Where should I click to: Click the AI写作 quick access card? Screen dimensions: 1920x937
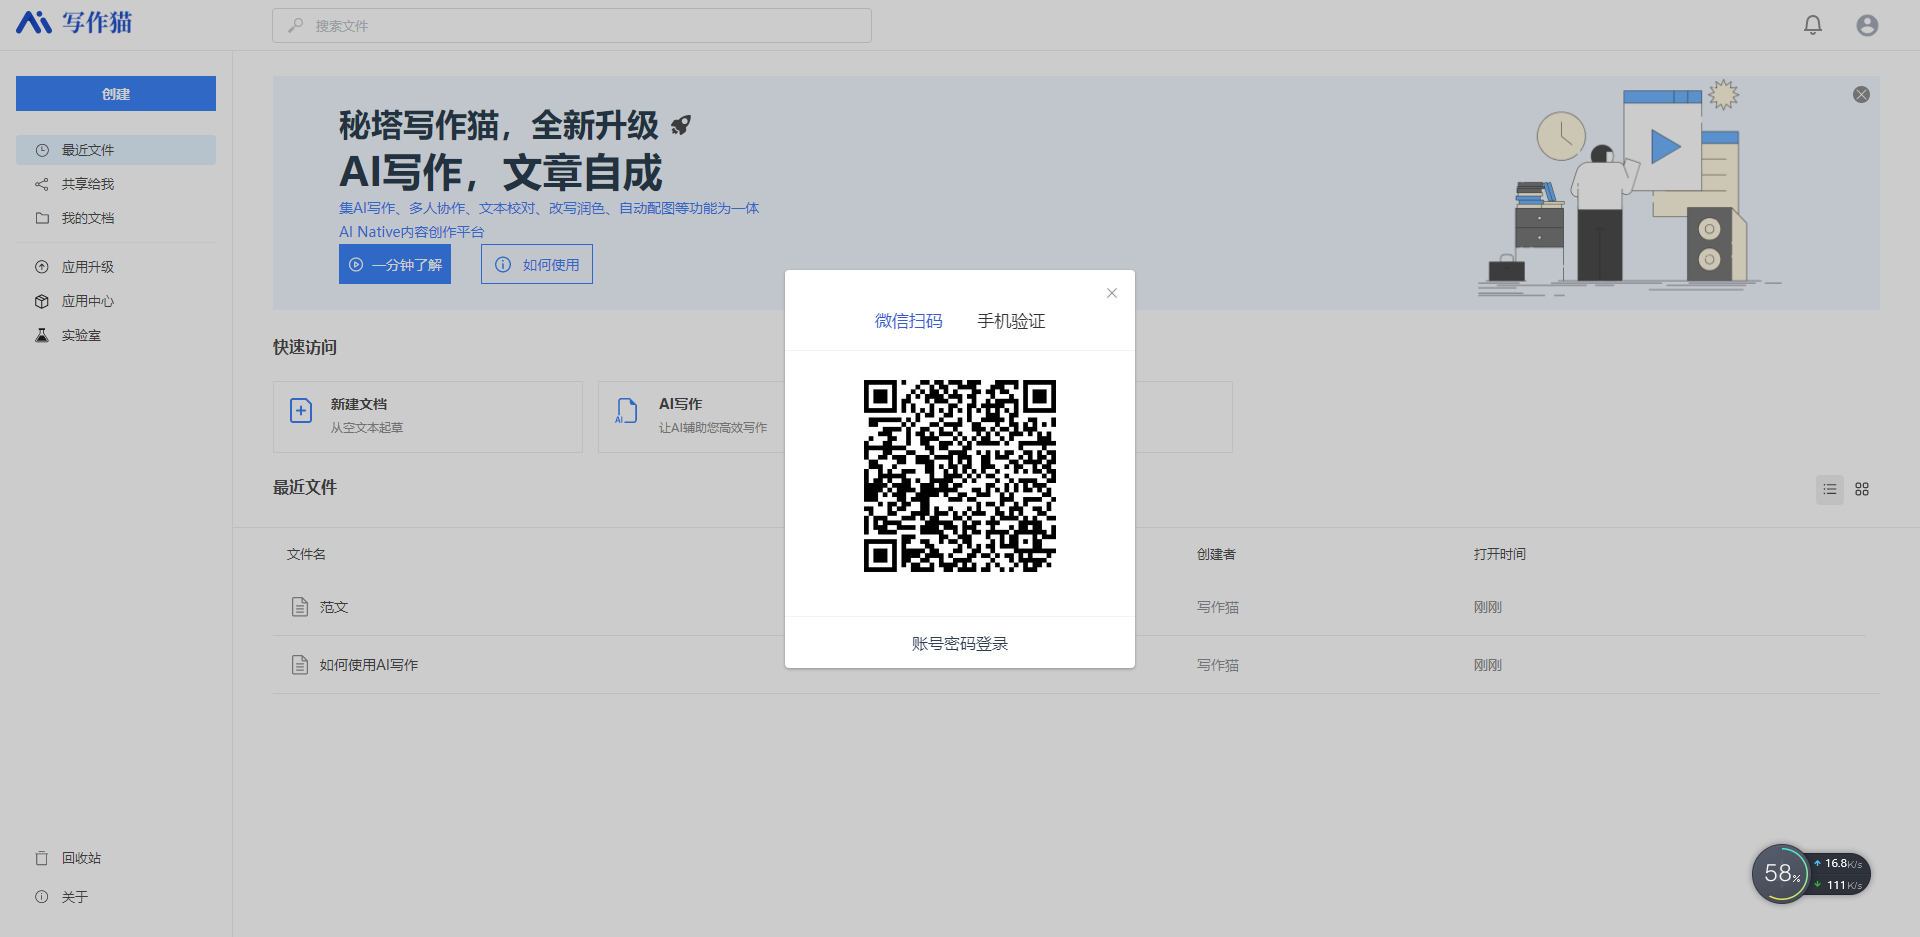[692, 417]
